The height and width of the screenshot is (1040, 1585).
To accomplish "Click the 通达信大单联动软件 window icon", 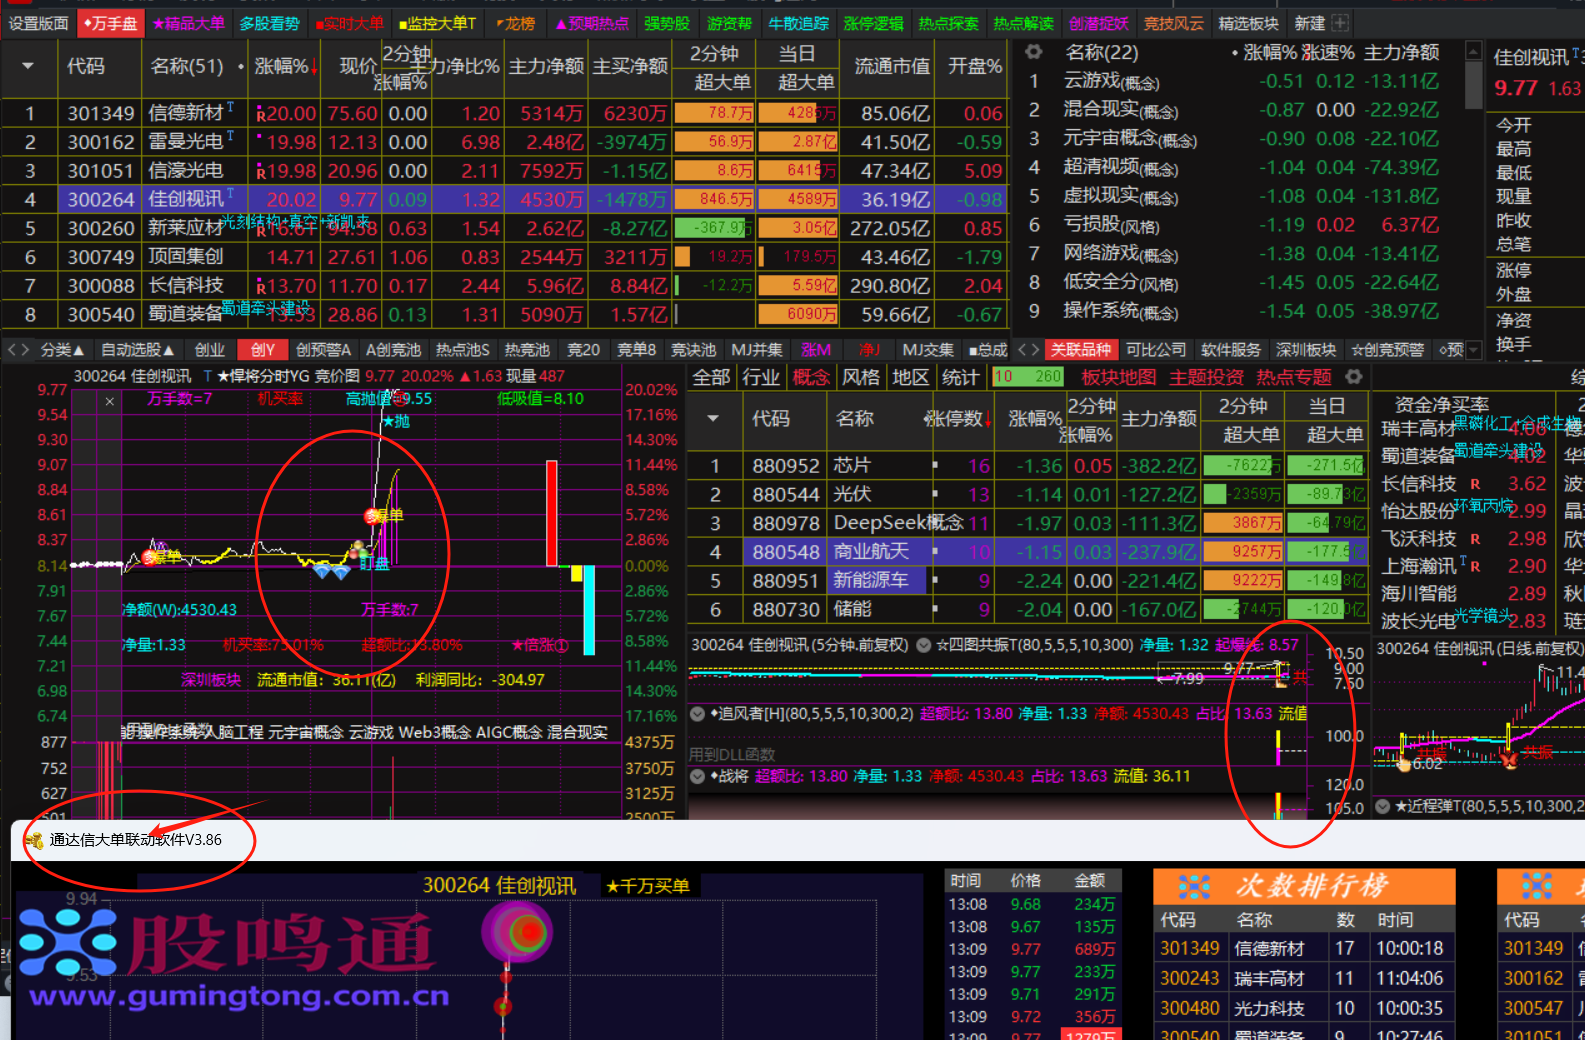I will click(x=34, y=840).
